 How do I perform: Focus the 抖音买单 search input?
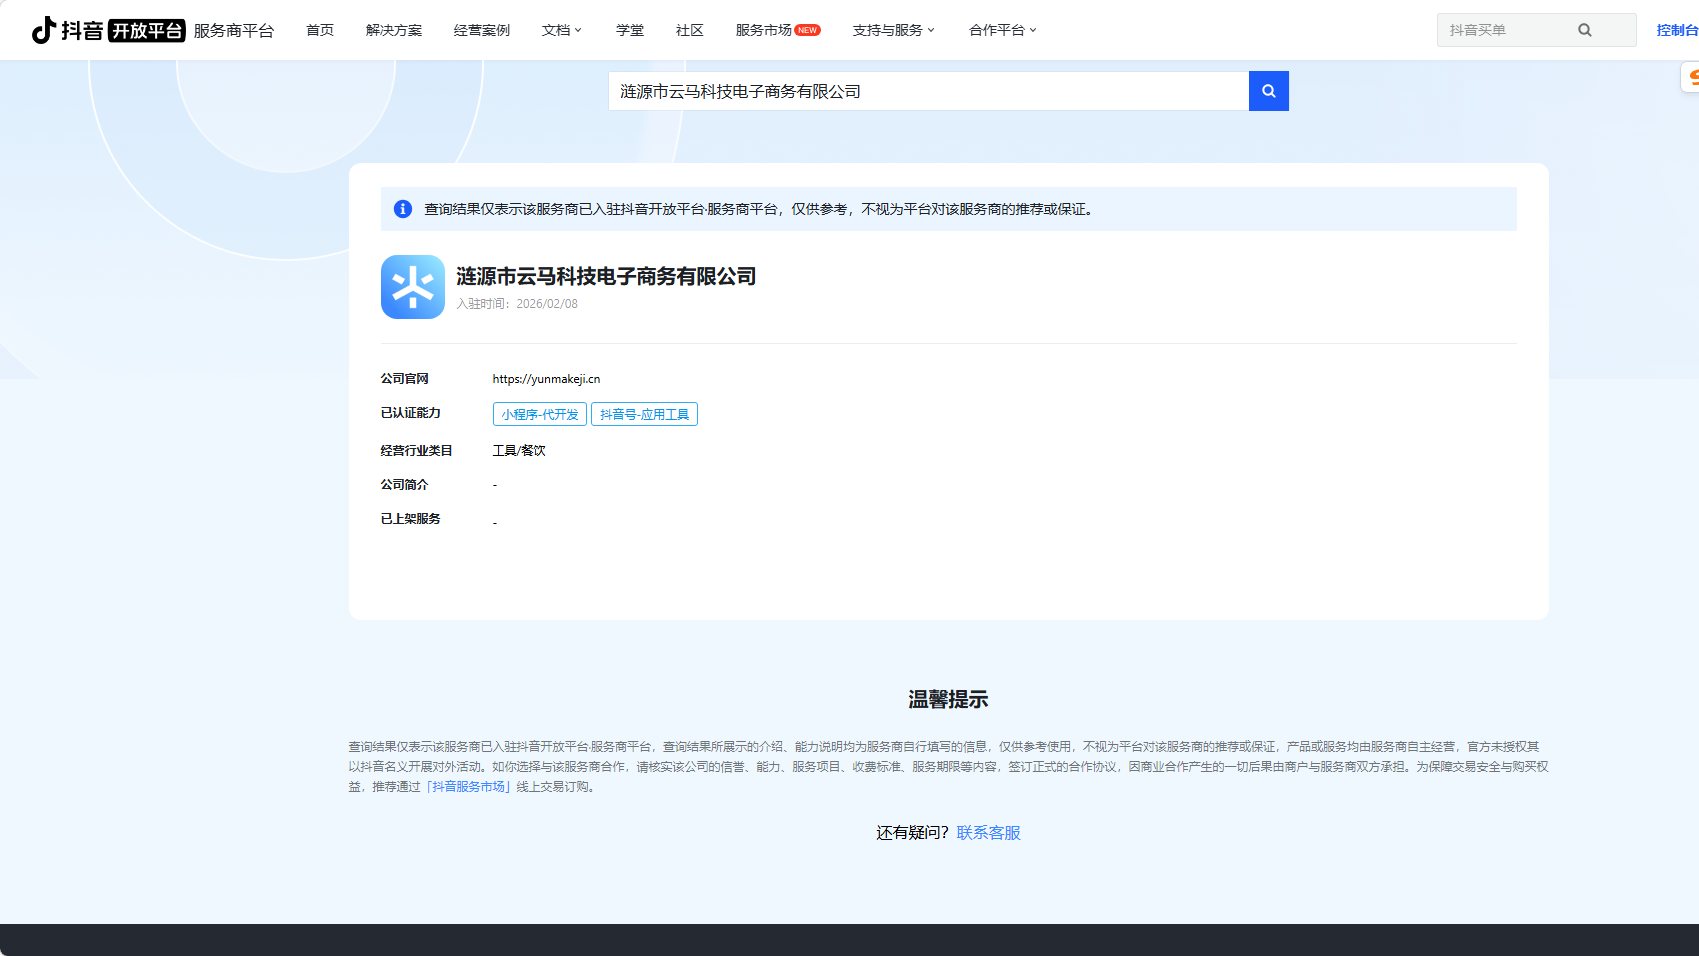(x=1507, y=30)
